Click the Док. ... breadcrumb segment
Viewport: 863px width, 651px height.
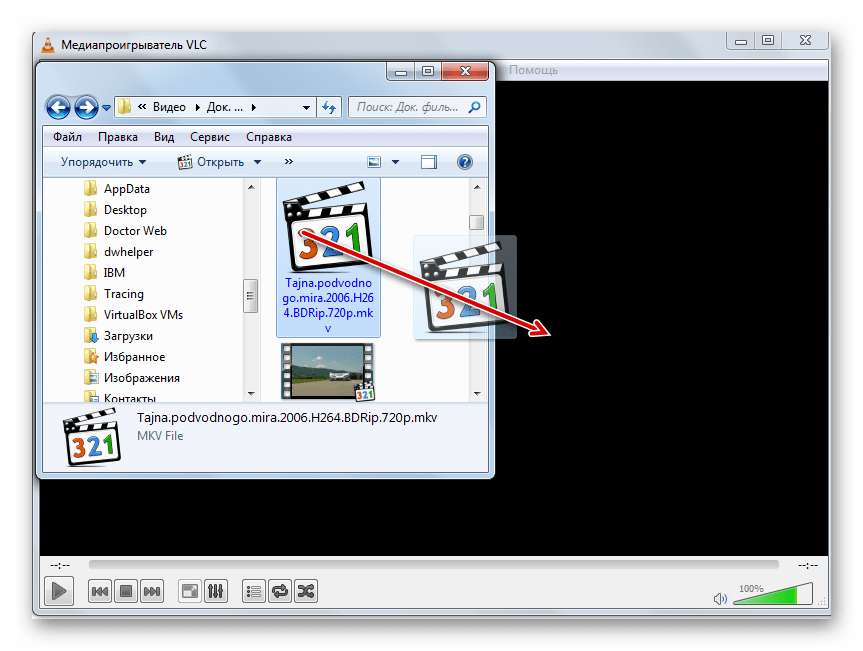pyautogui.click(x=225, y=107)
